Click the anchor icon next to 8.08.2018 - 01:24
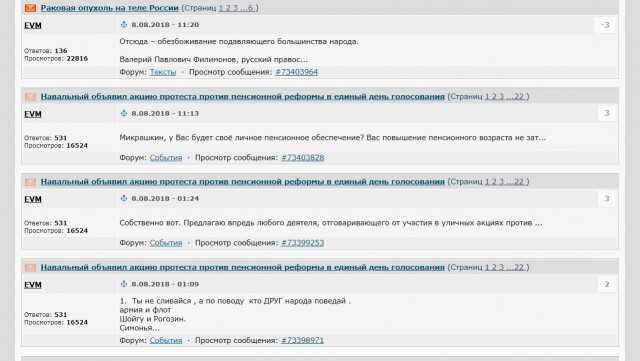The width and height of the screenshot is (640, 361). tap(124, 198)
